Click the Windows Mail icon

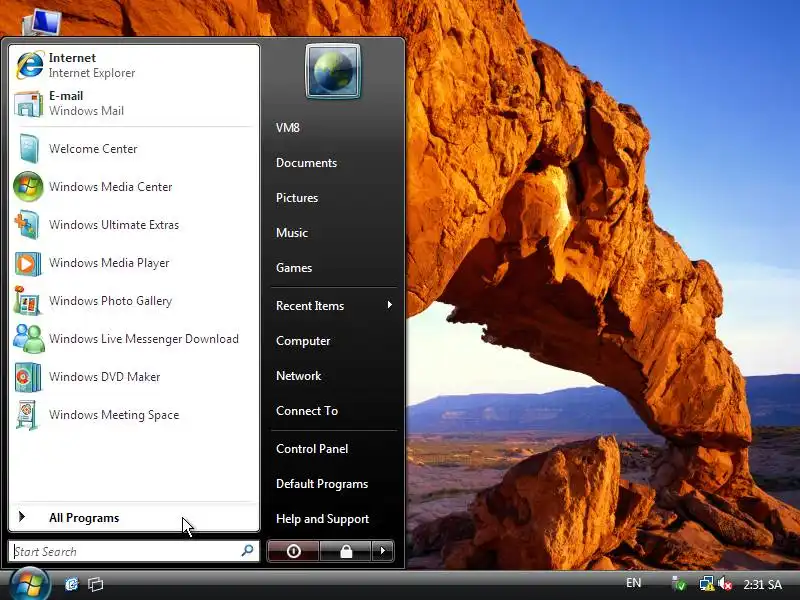tap(28, 104)
